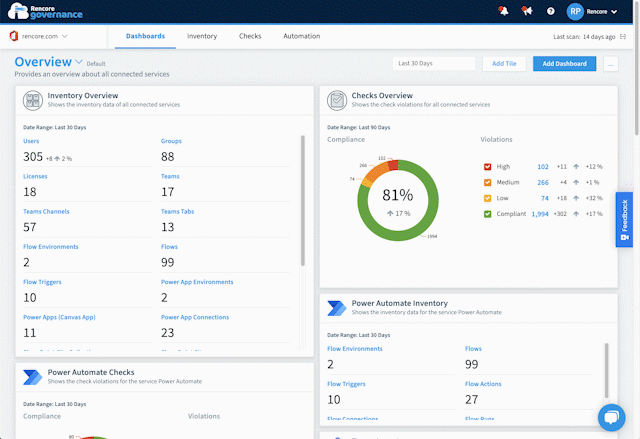The width and height of the screenshot is (640, 439).
Task: Click the Low violations up arrow
Action: (576, 198)
